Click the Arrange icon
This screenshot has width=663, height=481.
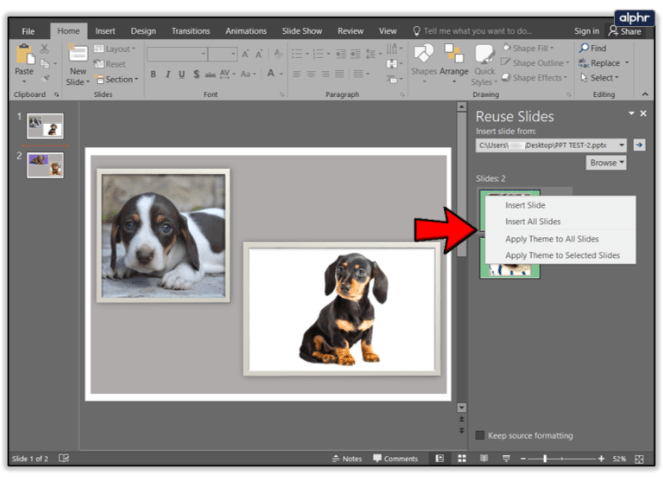click(453, 58)
